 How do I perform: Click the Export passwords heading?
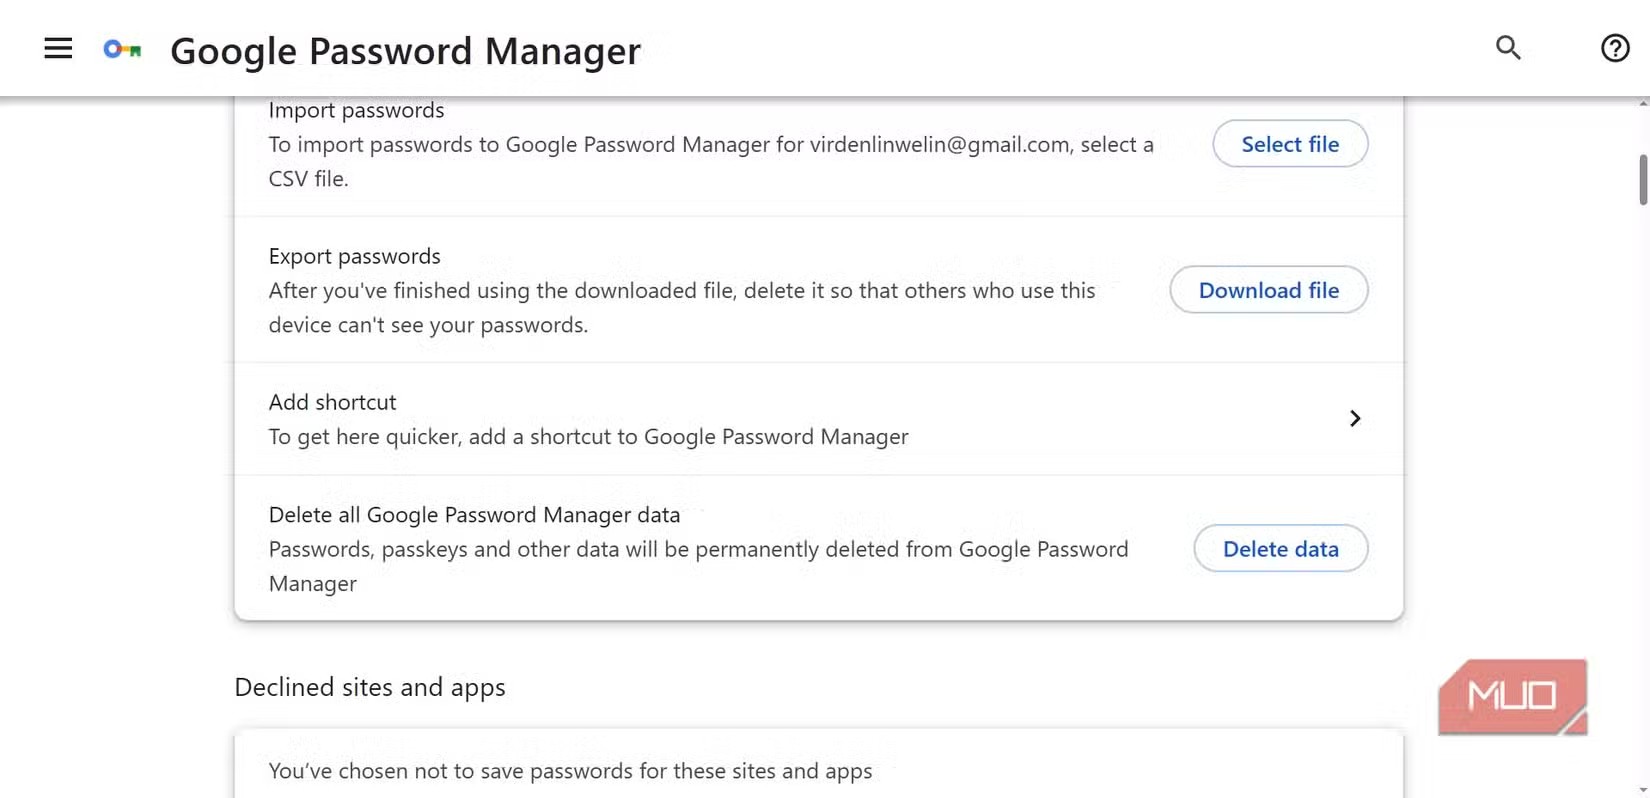pos(354,256)
